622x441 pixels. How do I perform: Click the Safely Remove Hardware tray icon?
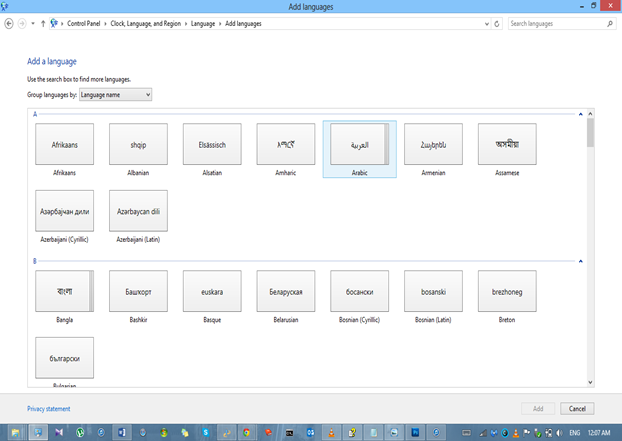pyautogui.click(x=538, y=433)
